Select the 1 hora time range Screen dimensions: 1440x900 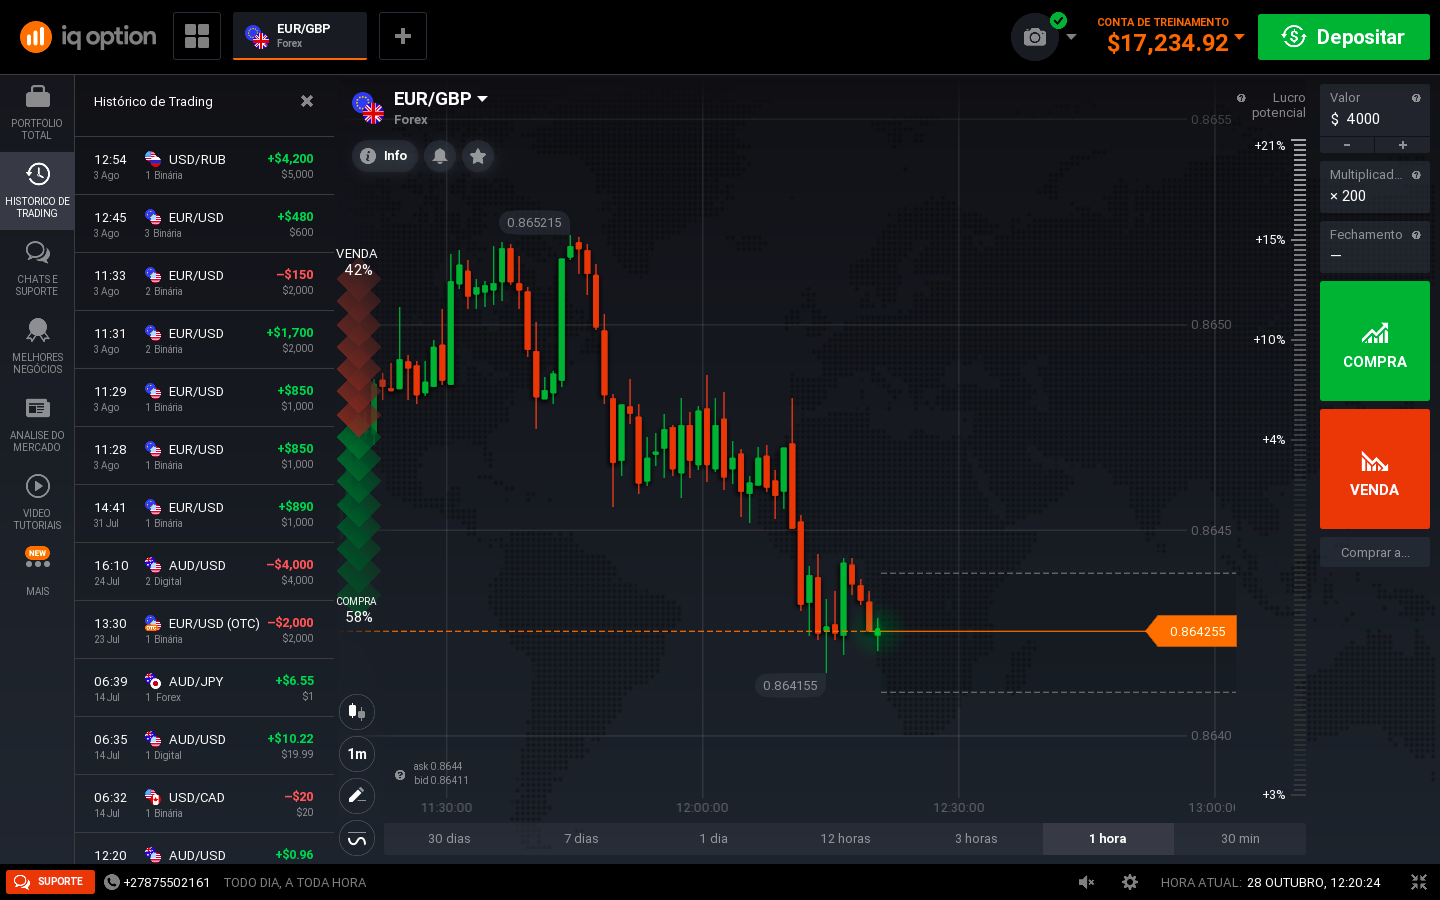point(1108,839)
